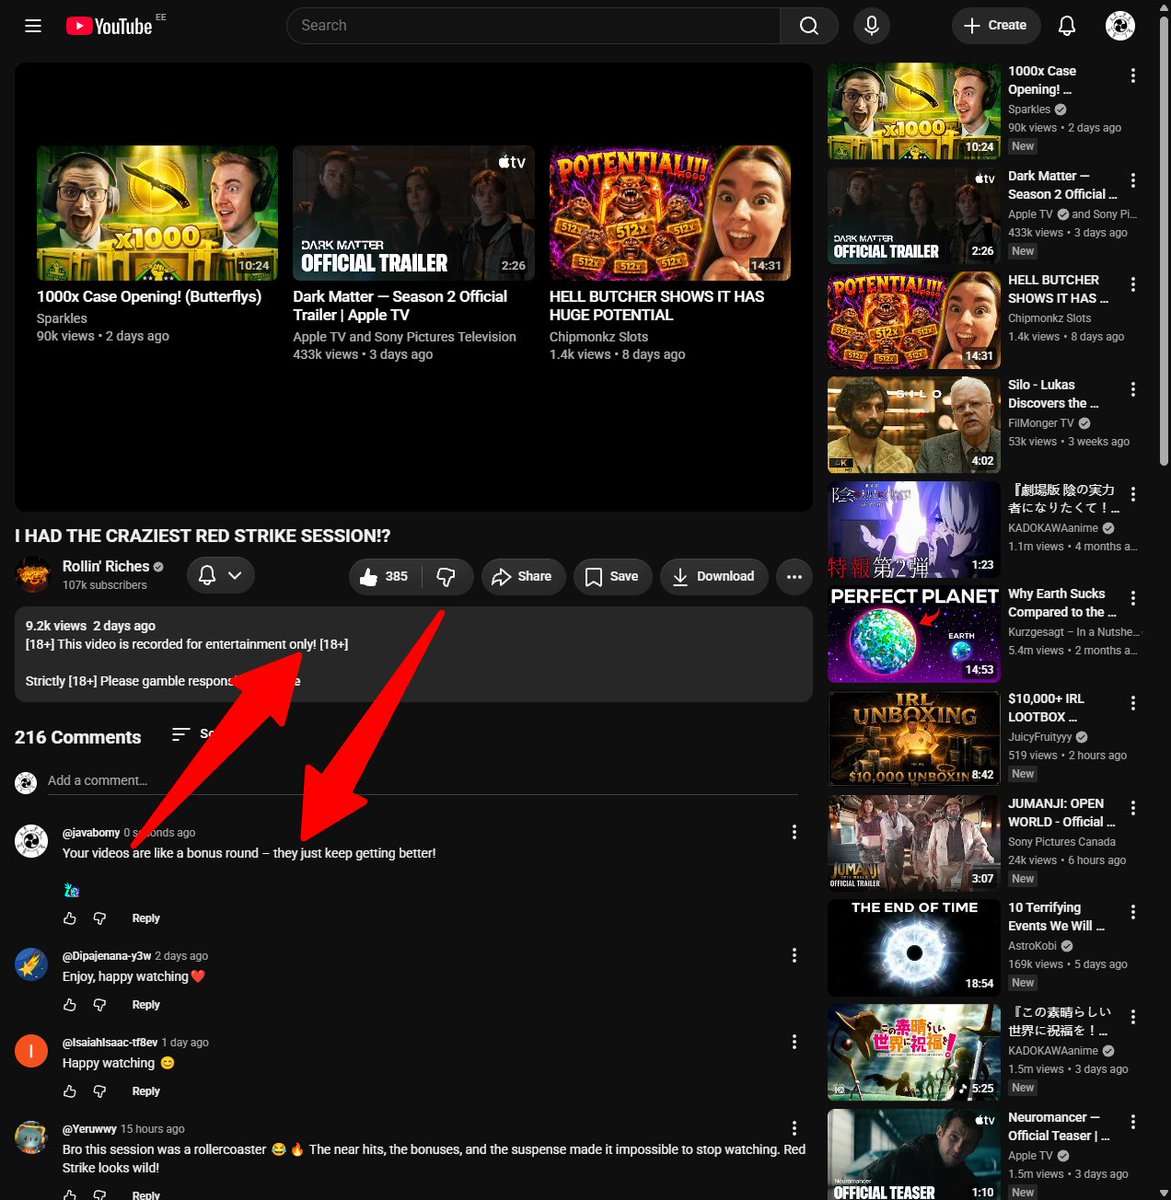Expand subscription notification bell dropdown
Image resolution: width=1171 pixels, height=1200 pixels.
click(x=220, y=576)
